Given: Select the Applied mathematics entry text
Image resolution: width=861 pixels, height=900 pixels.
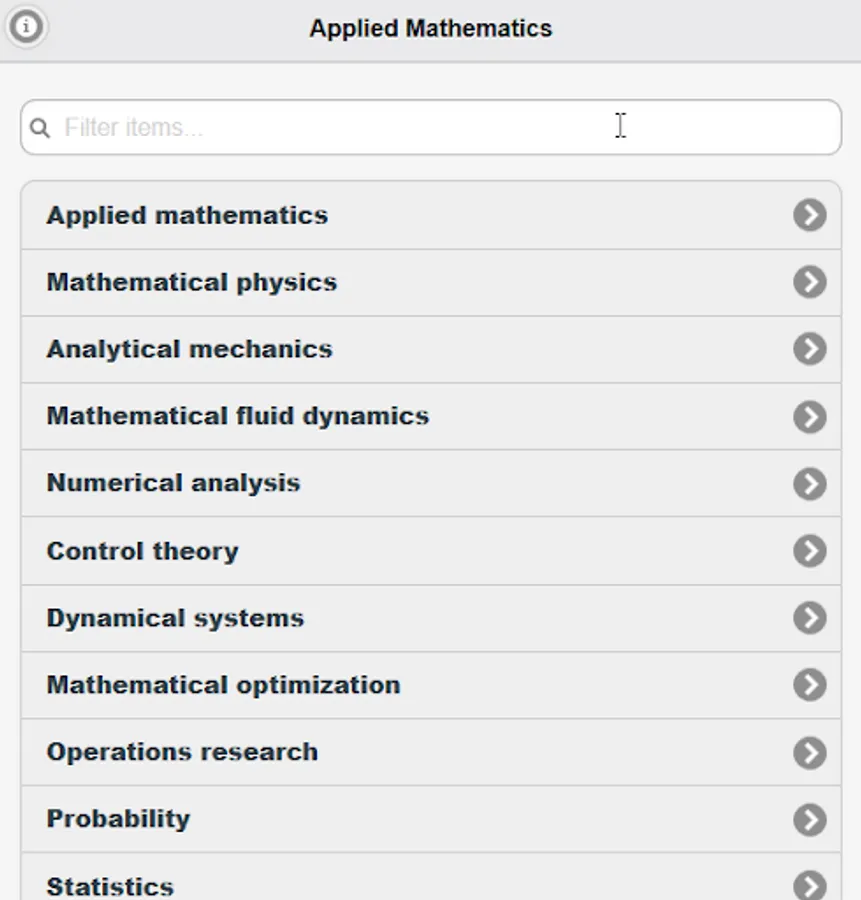Looking at the screenshot, I should (x=187, y=216).
